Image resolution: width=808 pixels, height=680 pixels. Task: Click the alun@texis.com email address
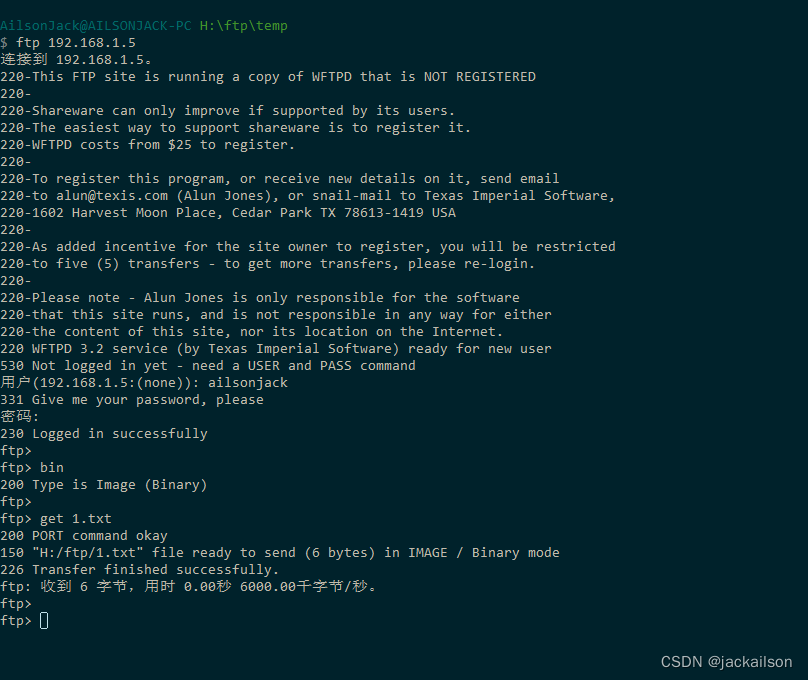(112, 196)
